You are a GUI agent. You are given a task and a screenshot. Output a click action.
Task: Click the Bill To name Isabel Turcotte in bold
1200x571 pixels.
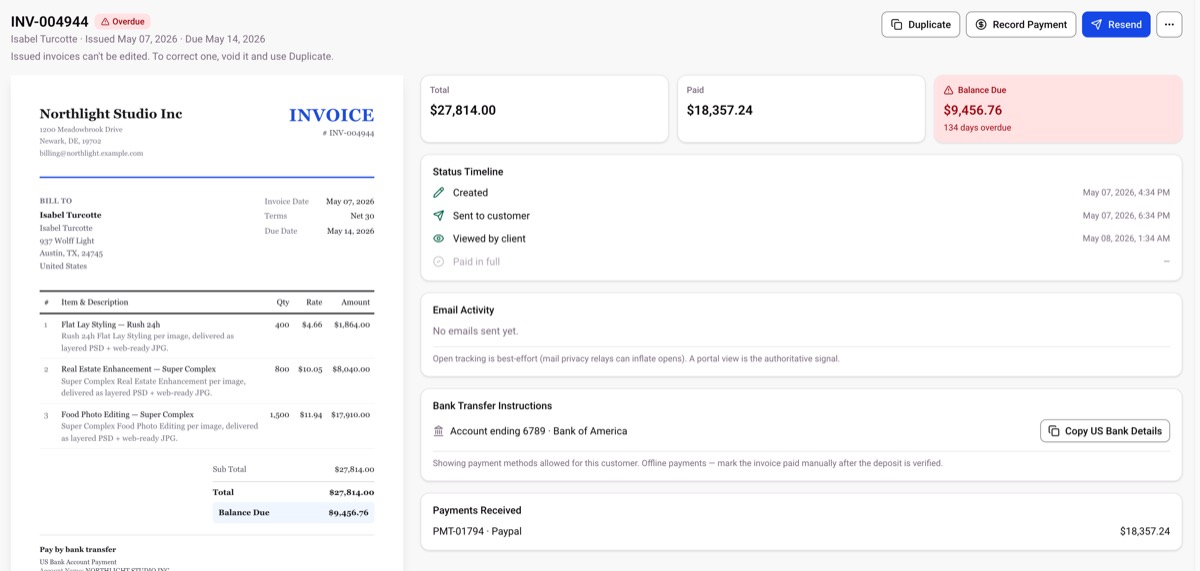(70, 215)
